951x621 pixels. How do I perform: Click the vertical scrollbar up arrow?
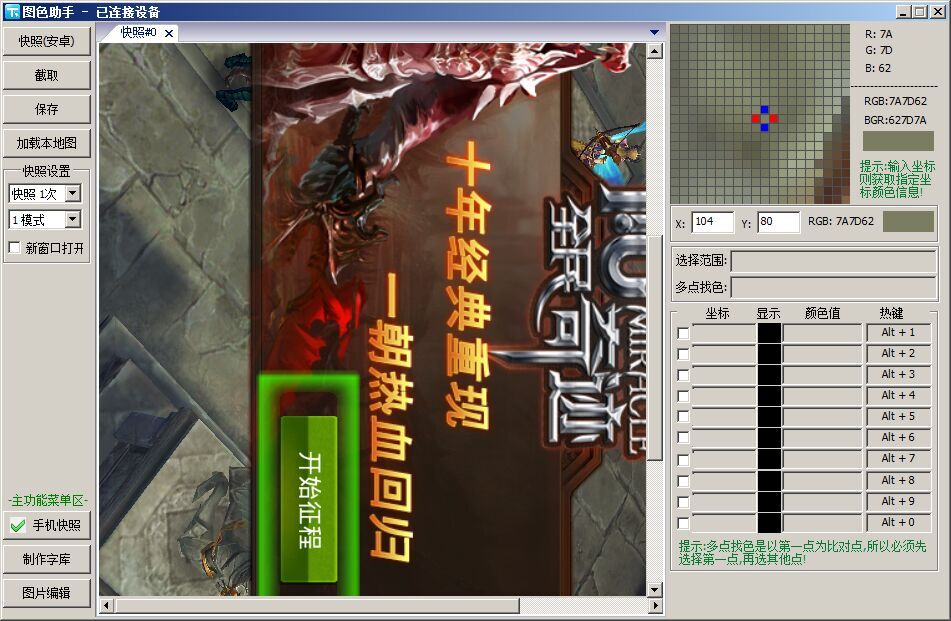tap(654, 52)
